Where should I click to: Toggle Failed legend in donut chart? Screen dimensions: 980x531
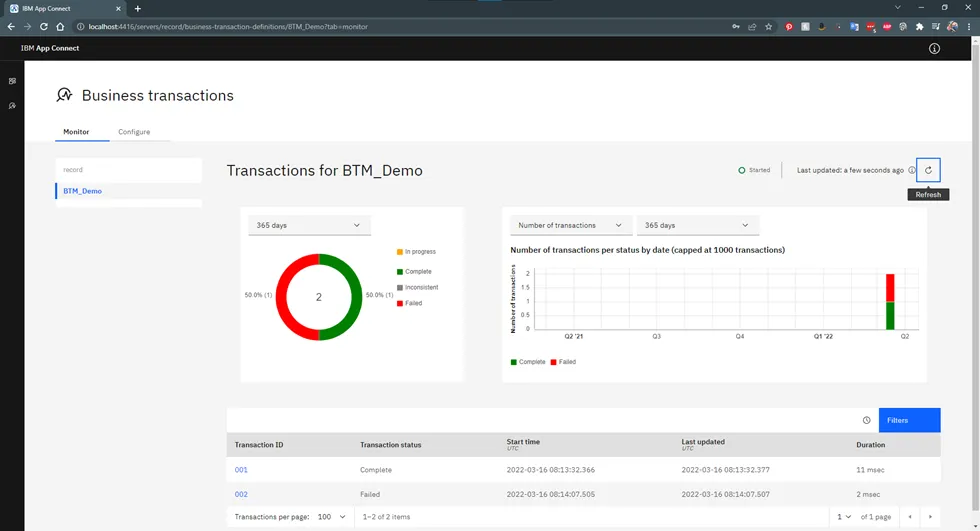pos(410,304)
